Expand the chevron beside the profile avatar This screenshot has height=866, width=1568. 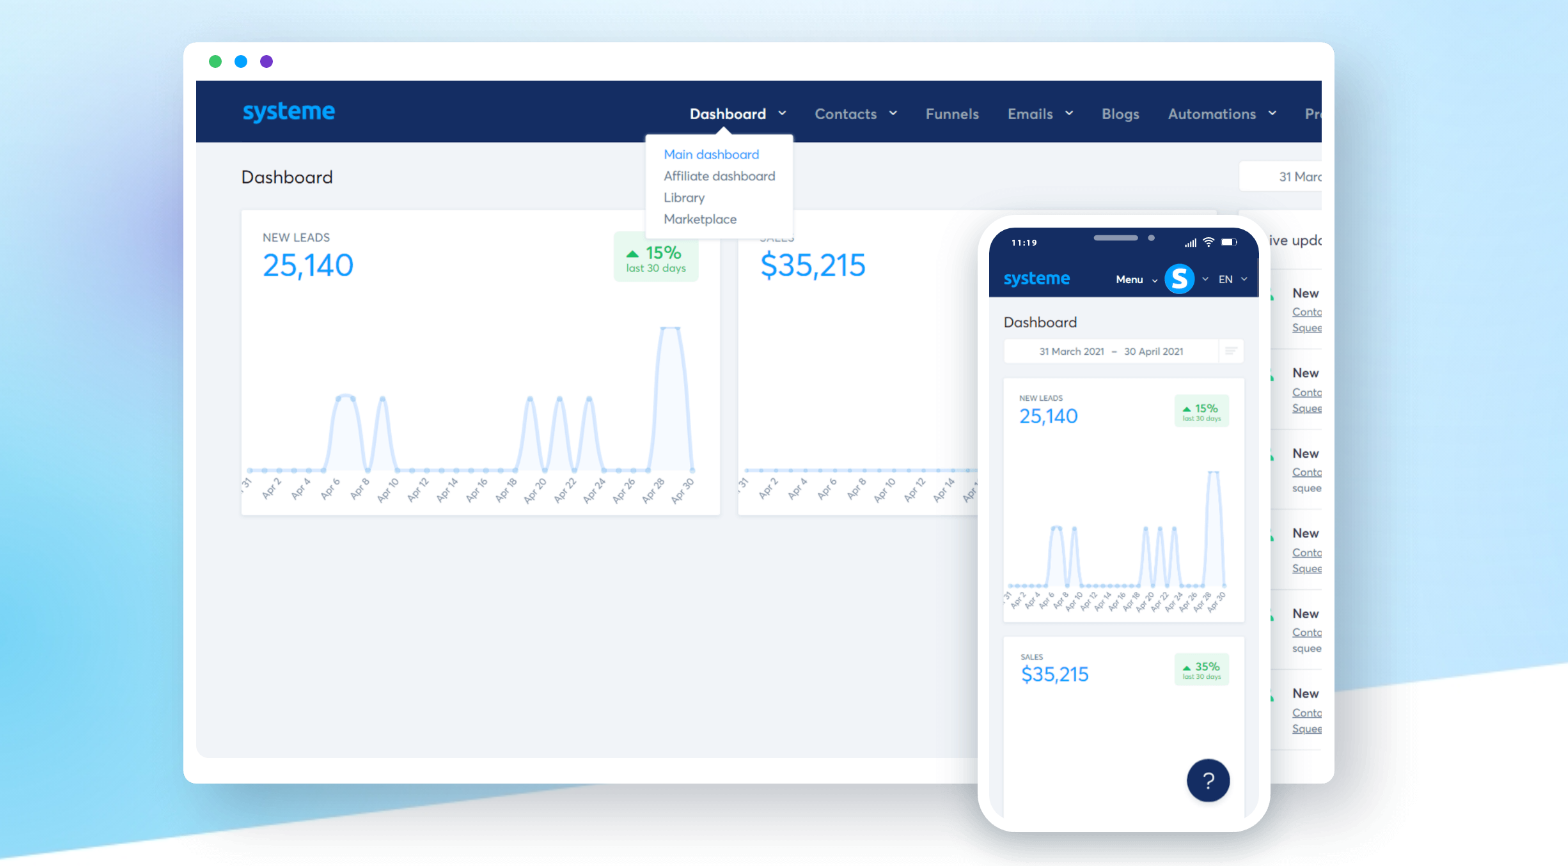[1205, 279]
